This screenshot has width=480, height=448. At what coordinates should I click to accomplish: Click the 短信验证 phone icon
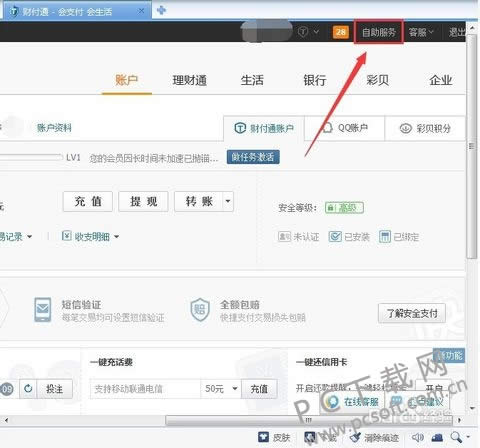click(x=43, y=310)
